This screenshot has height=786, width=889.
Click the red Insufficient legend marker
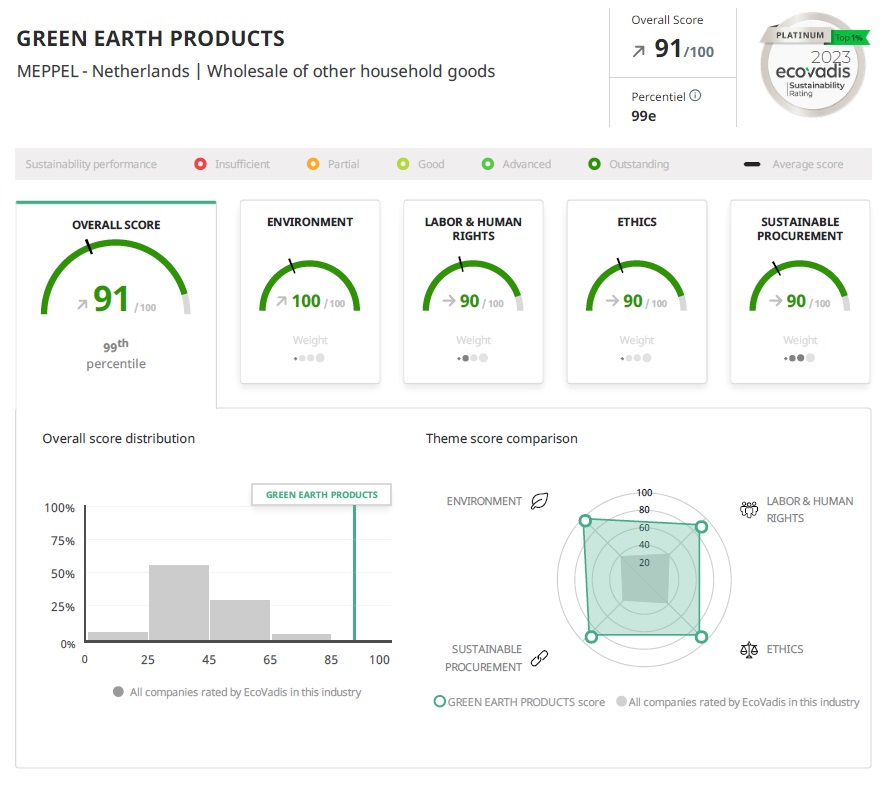click(200, 164)
